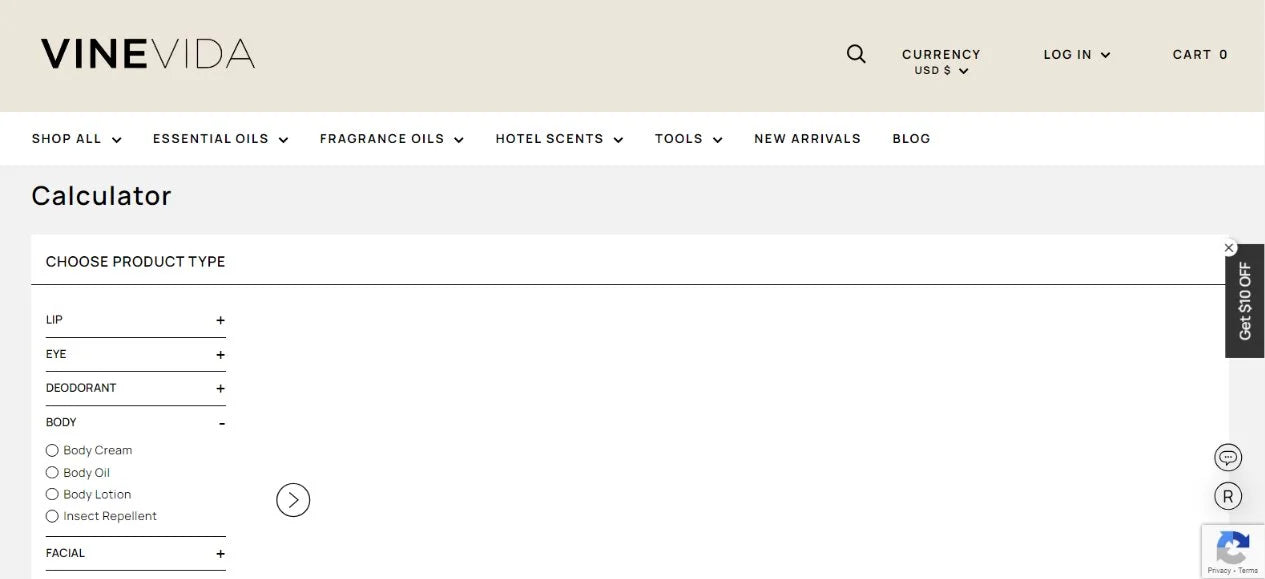Viewport: 1265px width, 579px height.
Task: Open the search magnifier icon
Action: point(856,54)
